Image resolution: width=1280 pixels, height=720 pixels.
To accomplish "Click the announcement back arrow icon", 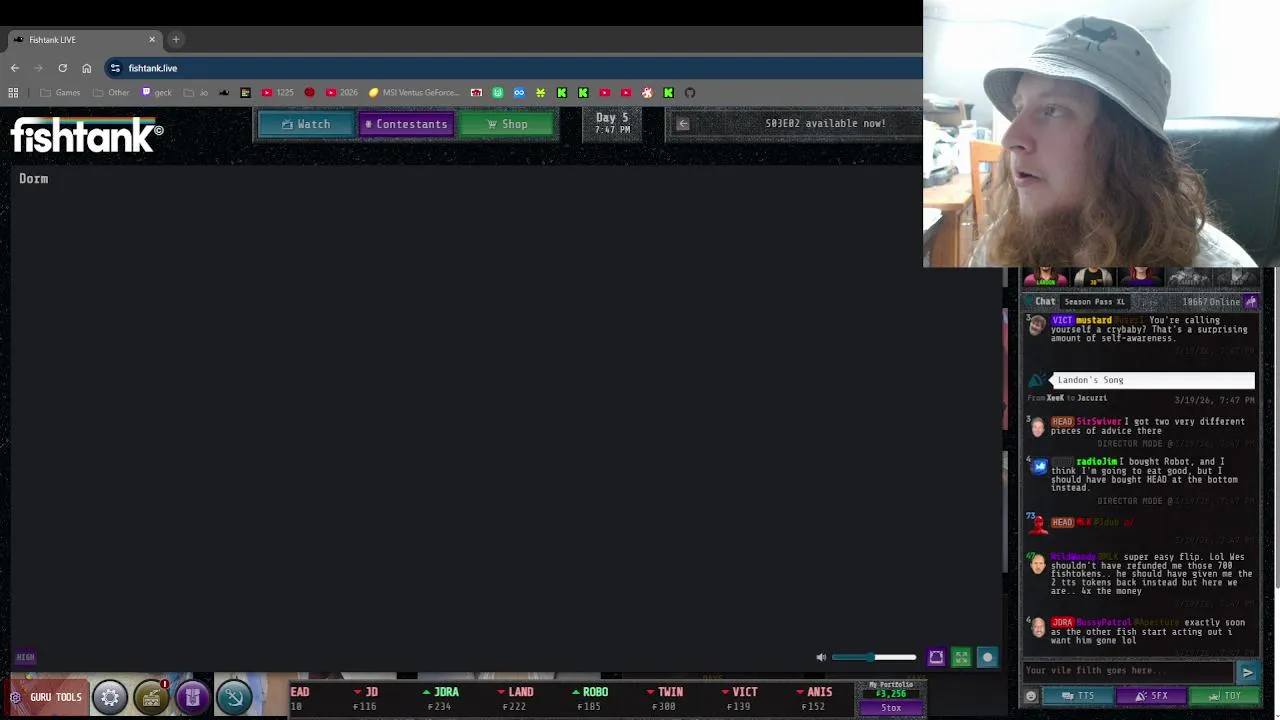I will (683, 124).
